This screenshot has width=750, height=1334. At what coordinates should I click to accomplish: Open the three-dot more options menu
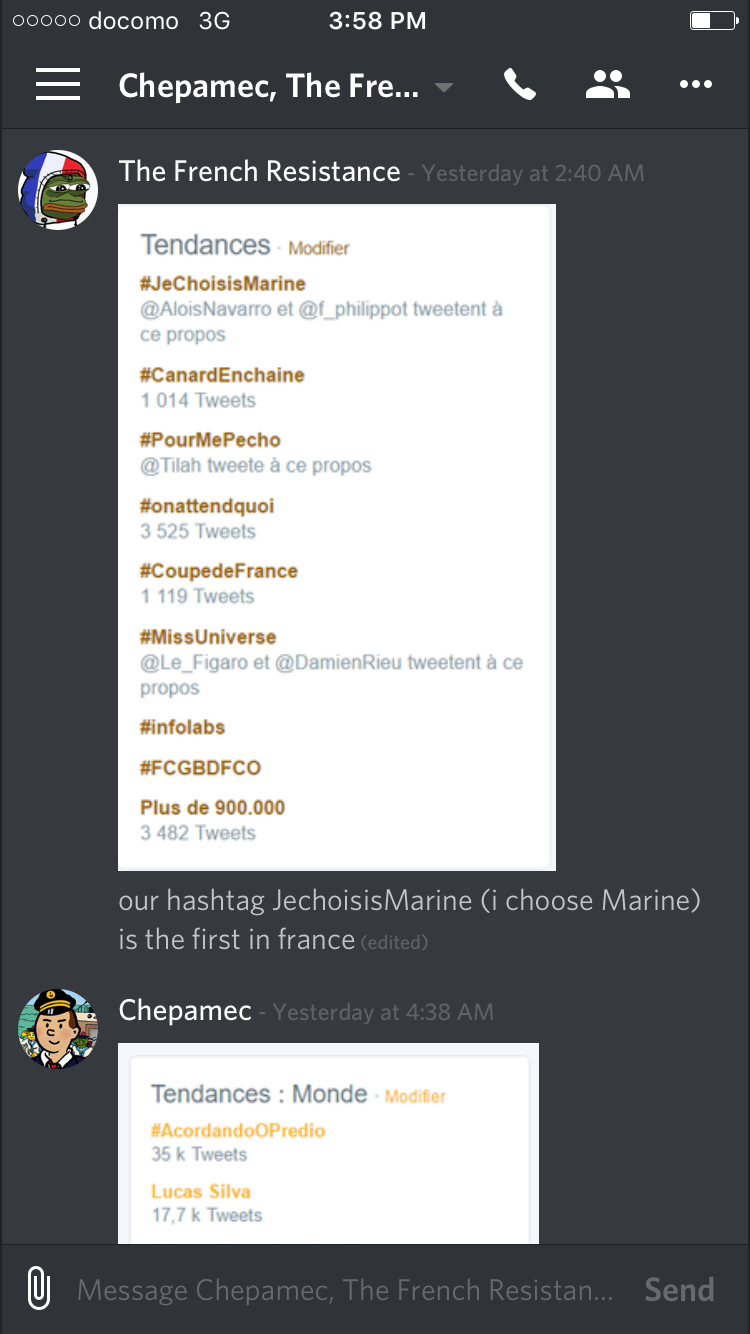point(695,85)
